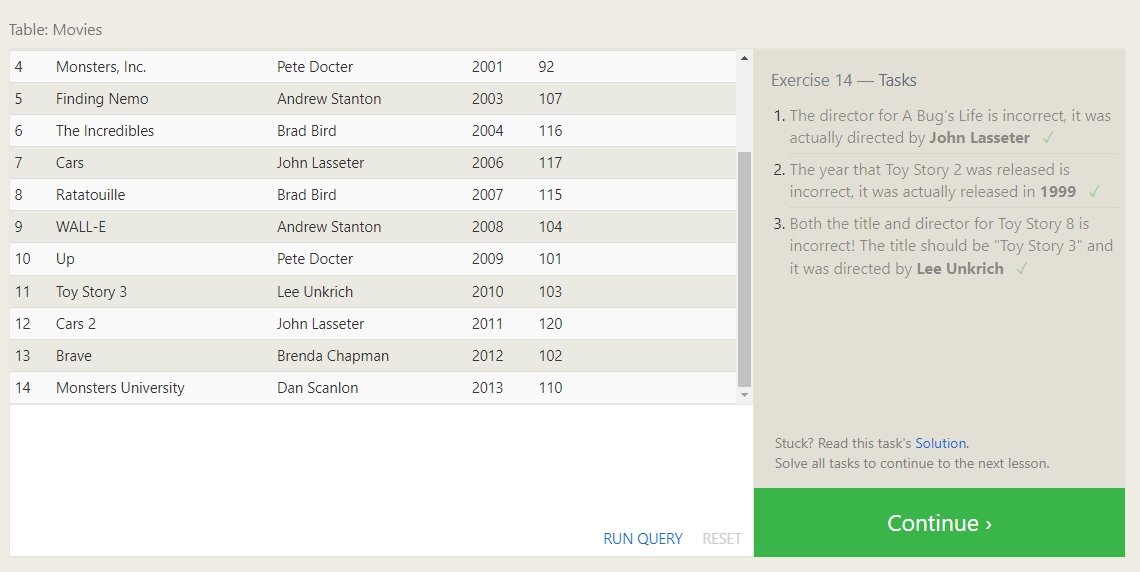Click the table scrollbar up arrow
The image size is (1140, 572).
(x=743, y=58)
